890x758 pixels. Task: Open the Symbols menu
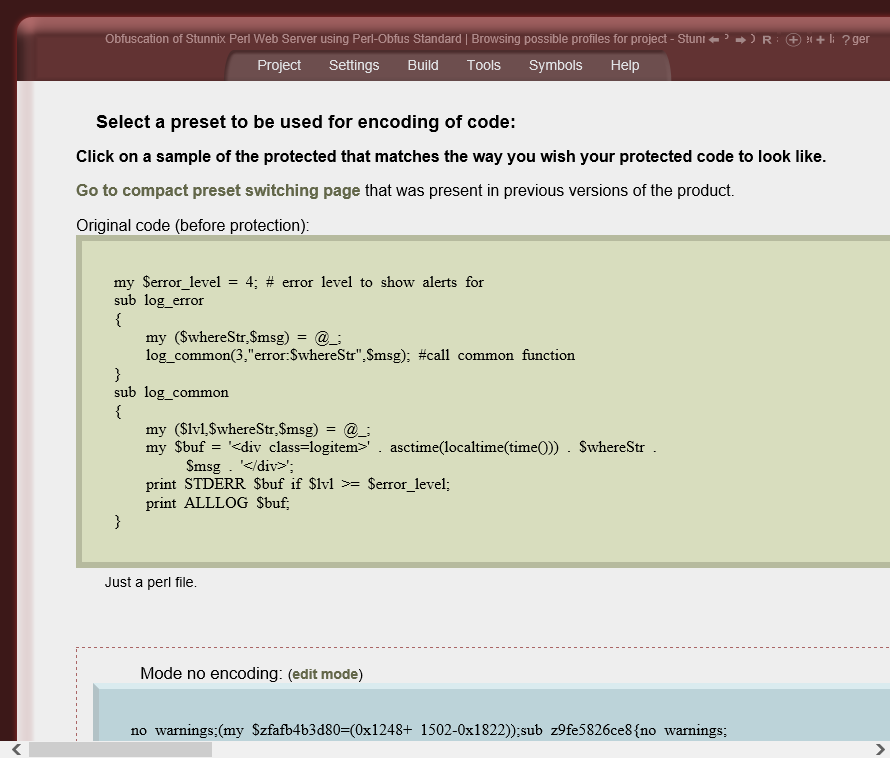pyautogui.click(x=555, y=65)
